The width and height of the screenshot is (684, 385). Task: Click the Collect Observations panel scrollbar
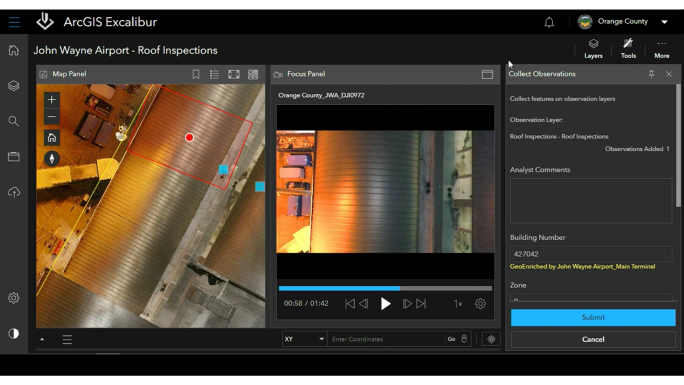pyautogui.click(x=678, y=145)
